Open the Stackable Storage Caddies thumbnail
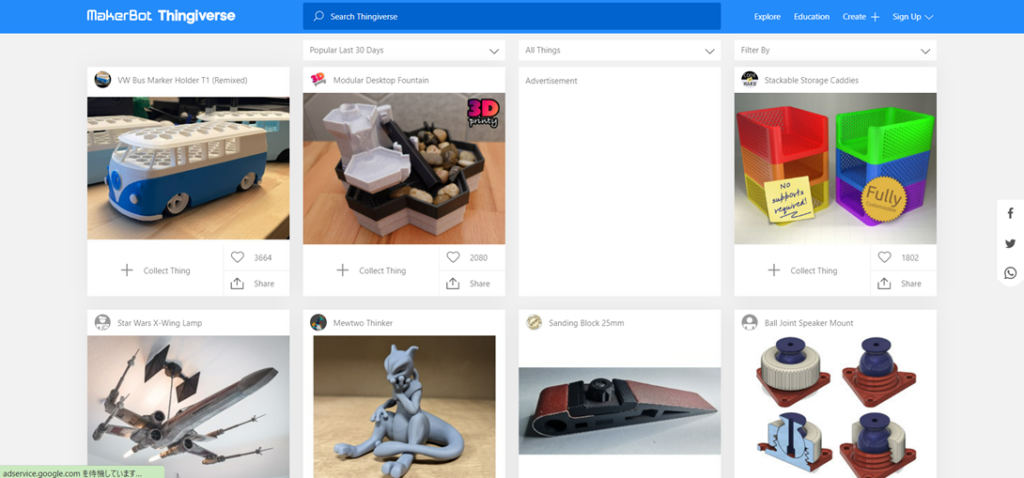Screen dimensions: 1024x478 click(x=835, y=168)
